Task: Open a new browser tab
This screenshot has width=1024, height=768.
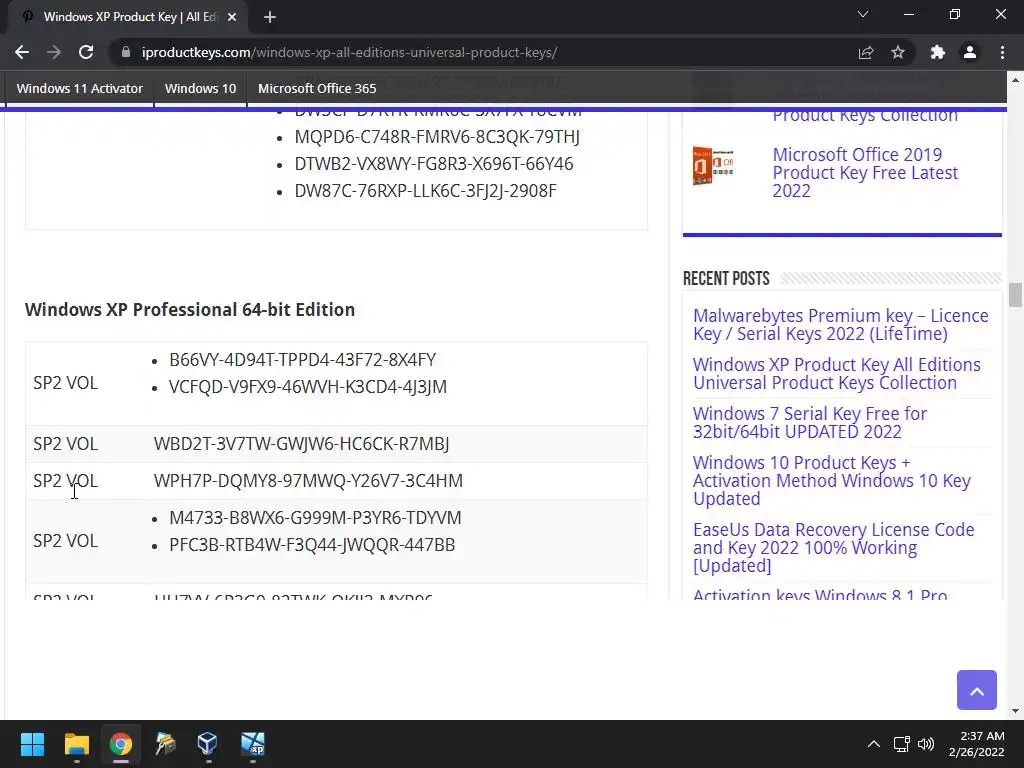Action: pos(270,17)
